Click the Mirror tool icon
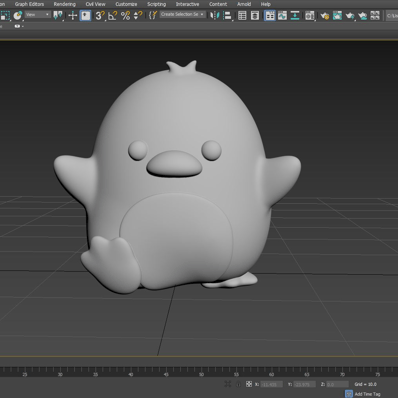 pos(215,15)
